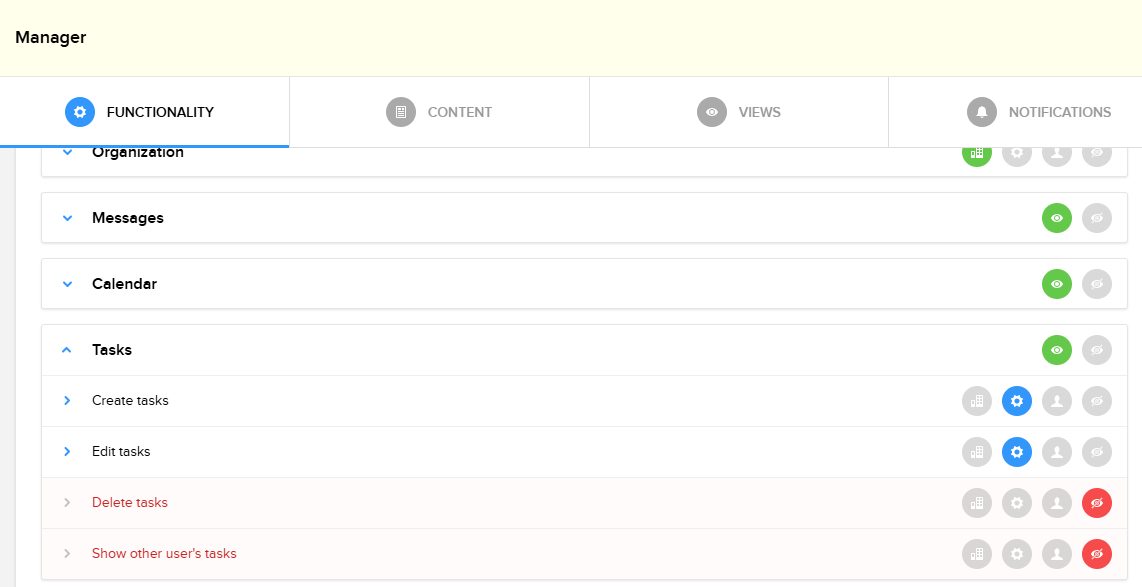Click the green eye toggle on the Calendar row

1057,284
